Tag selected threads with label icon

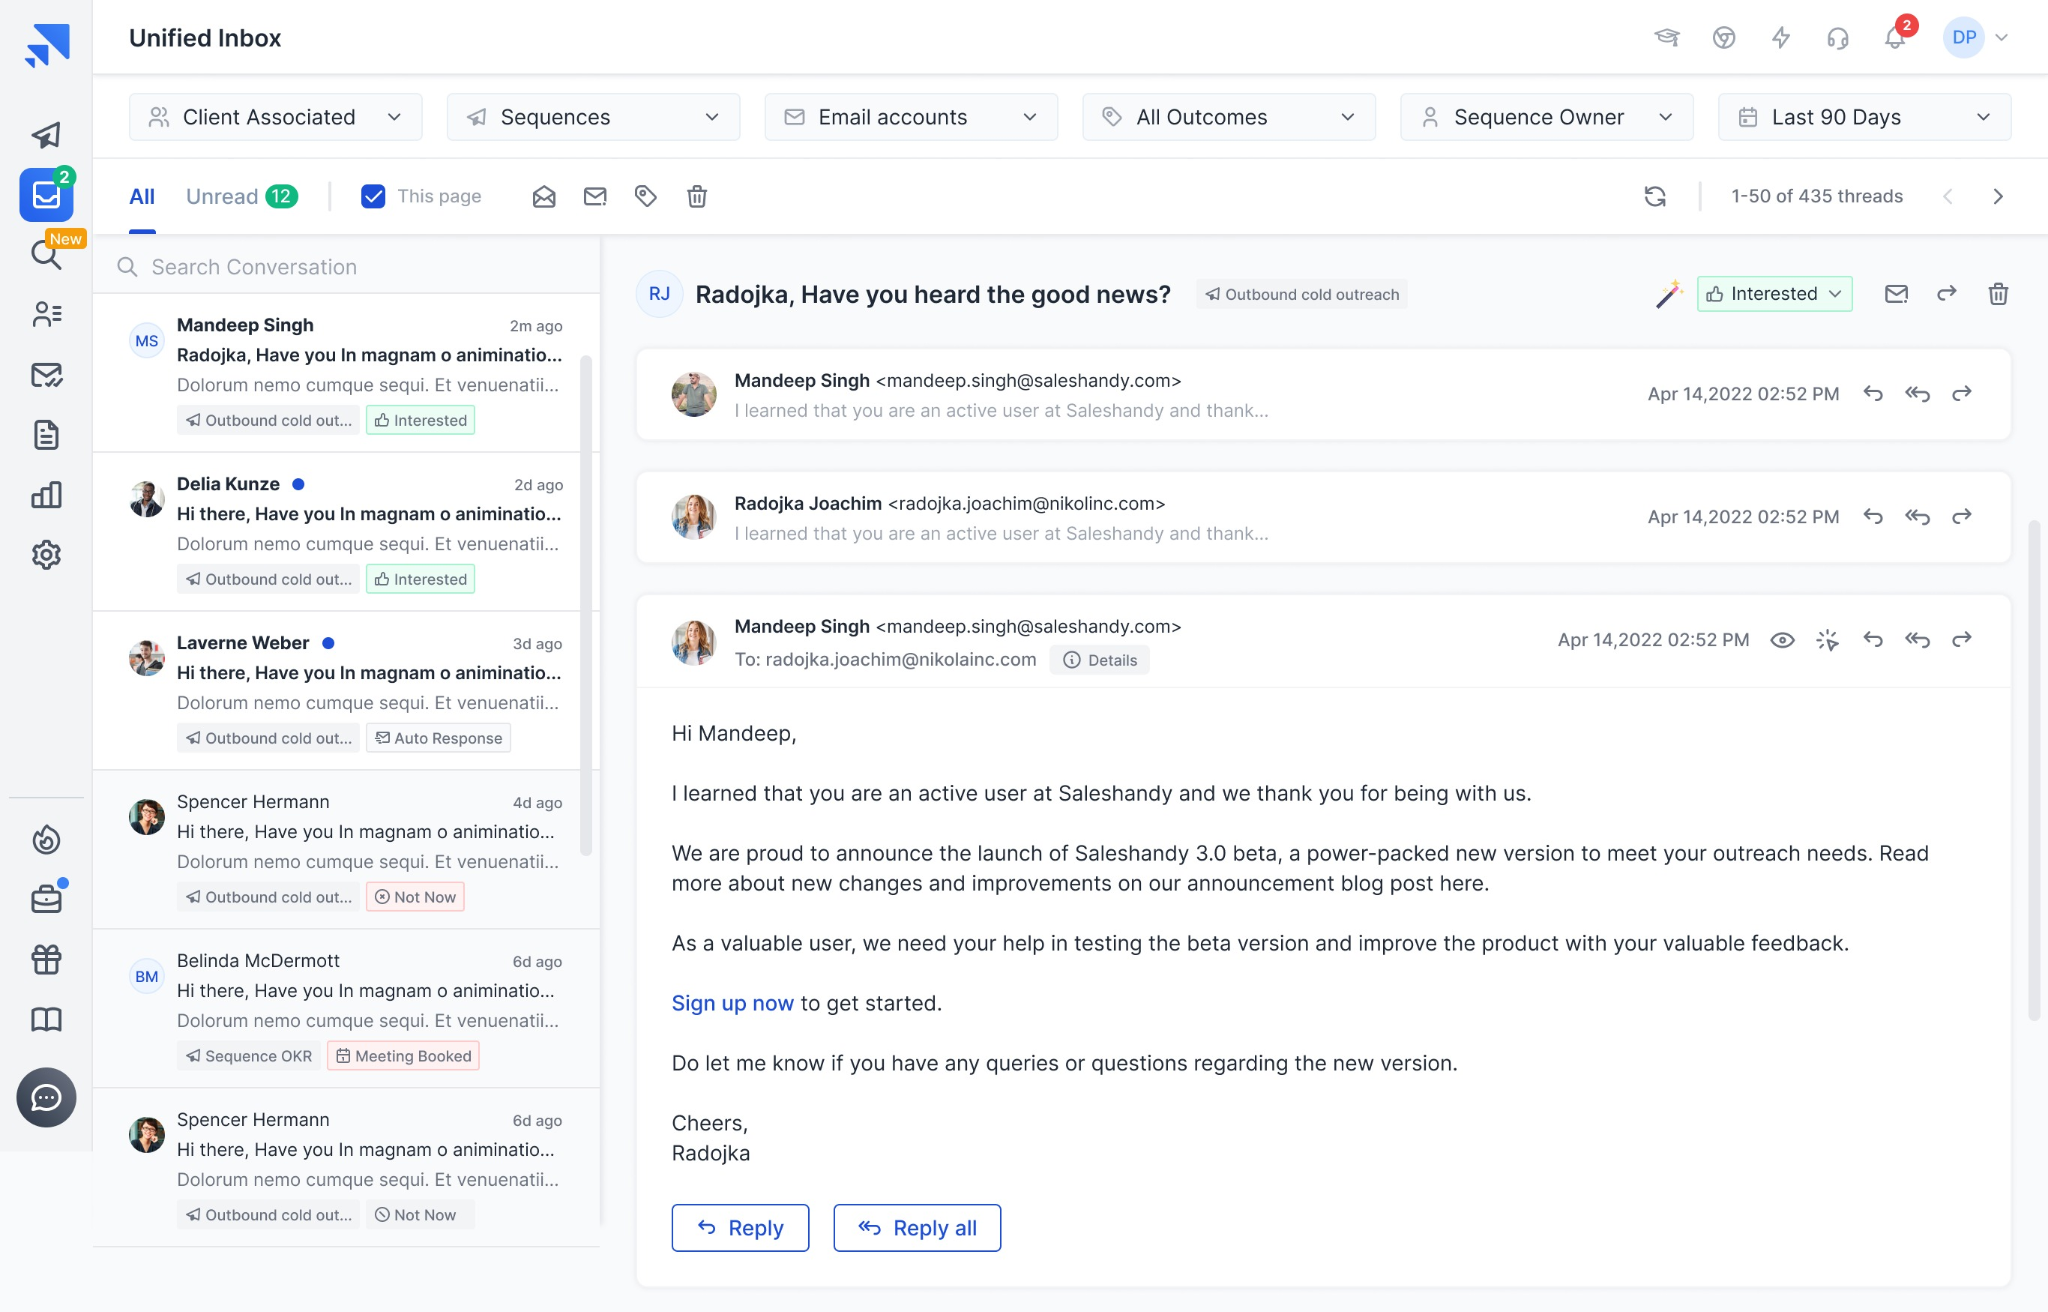[x=646, y=196]
